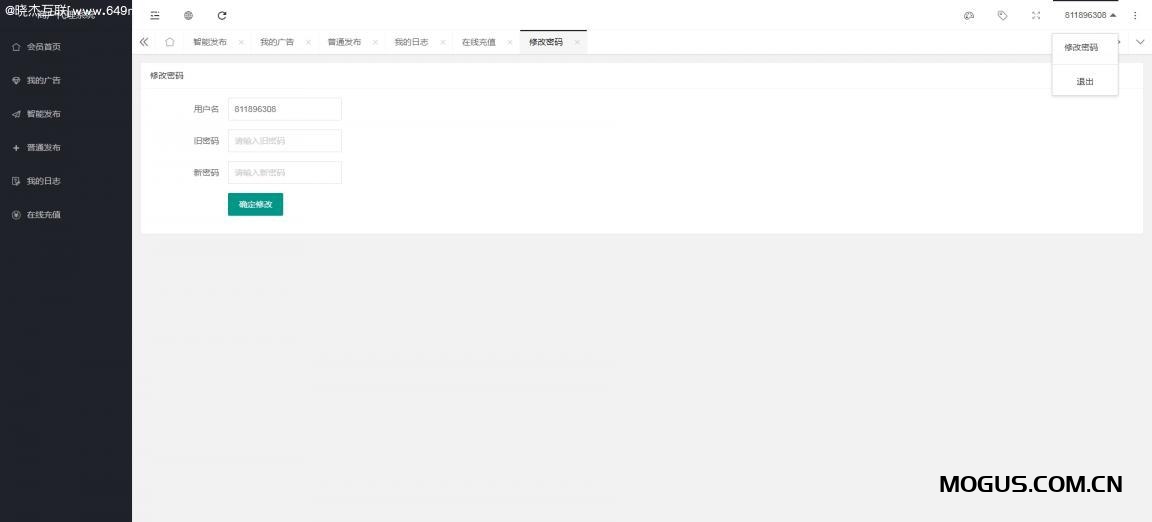Screen dimensions: 1152x522
Task: Toggle fullscreen mode icon
Action: point(1036,15)
